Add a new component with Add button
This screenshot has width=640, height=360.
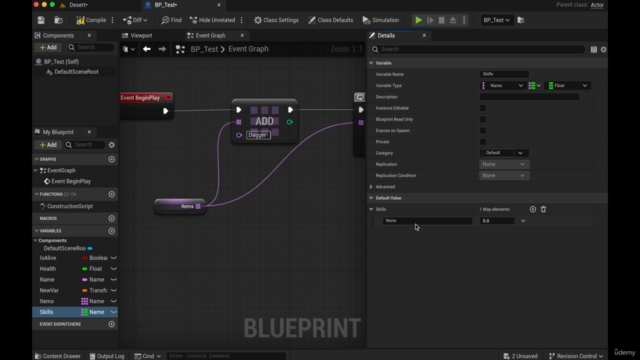point(48,47)
